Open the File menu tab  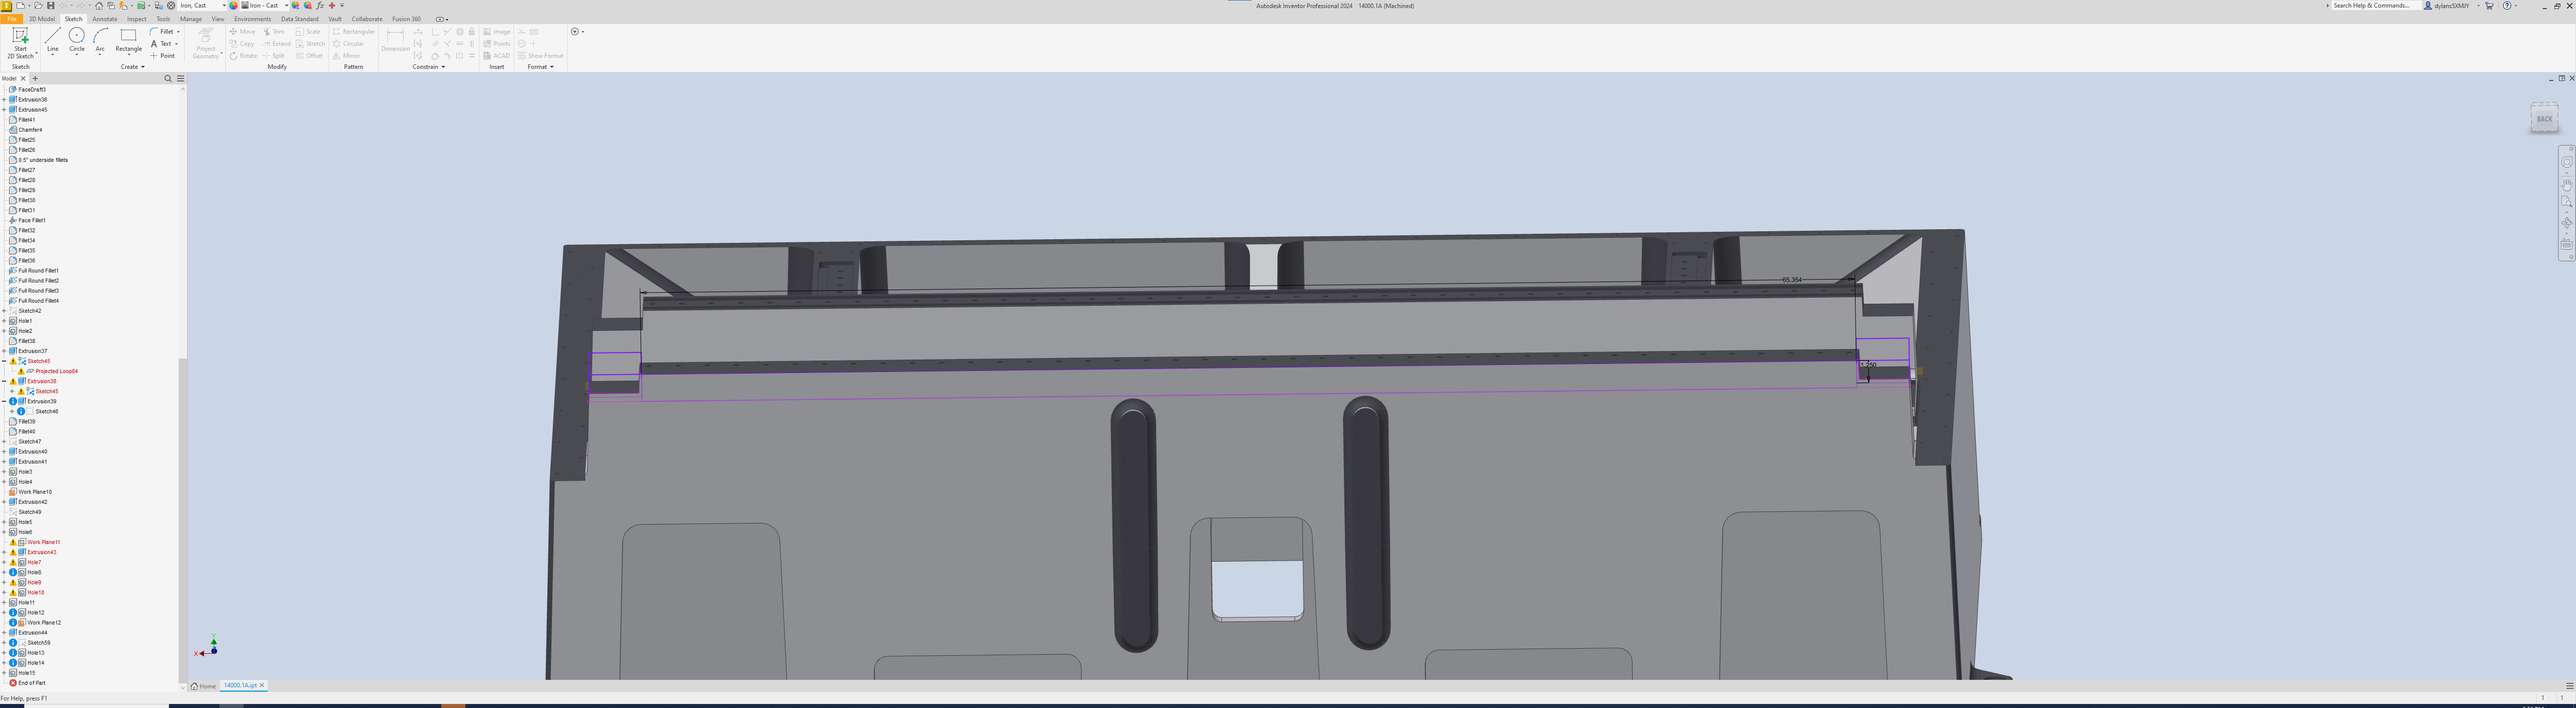coord(11,19)
